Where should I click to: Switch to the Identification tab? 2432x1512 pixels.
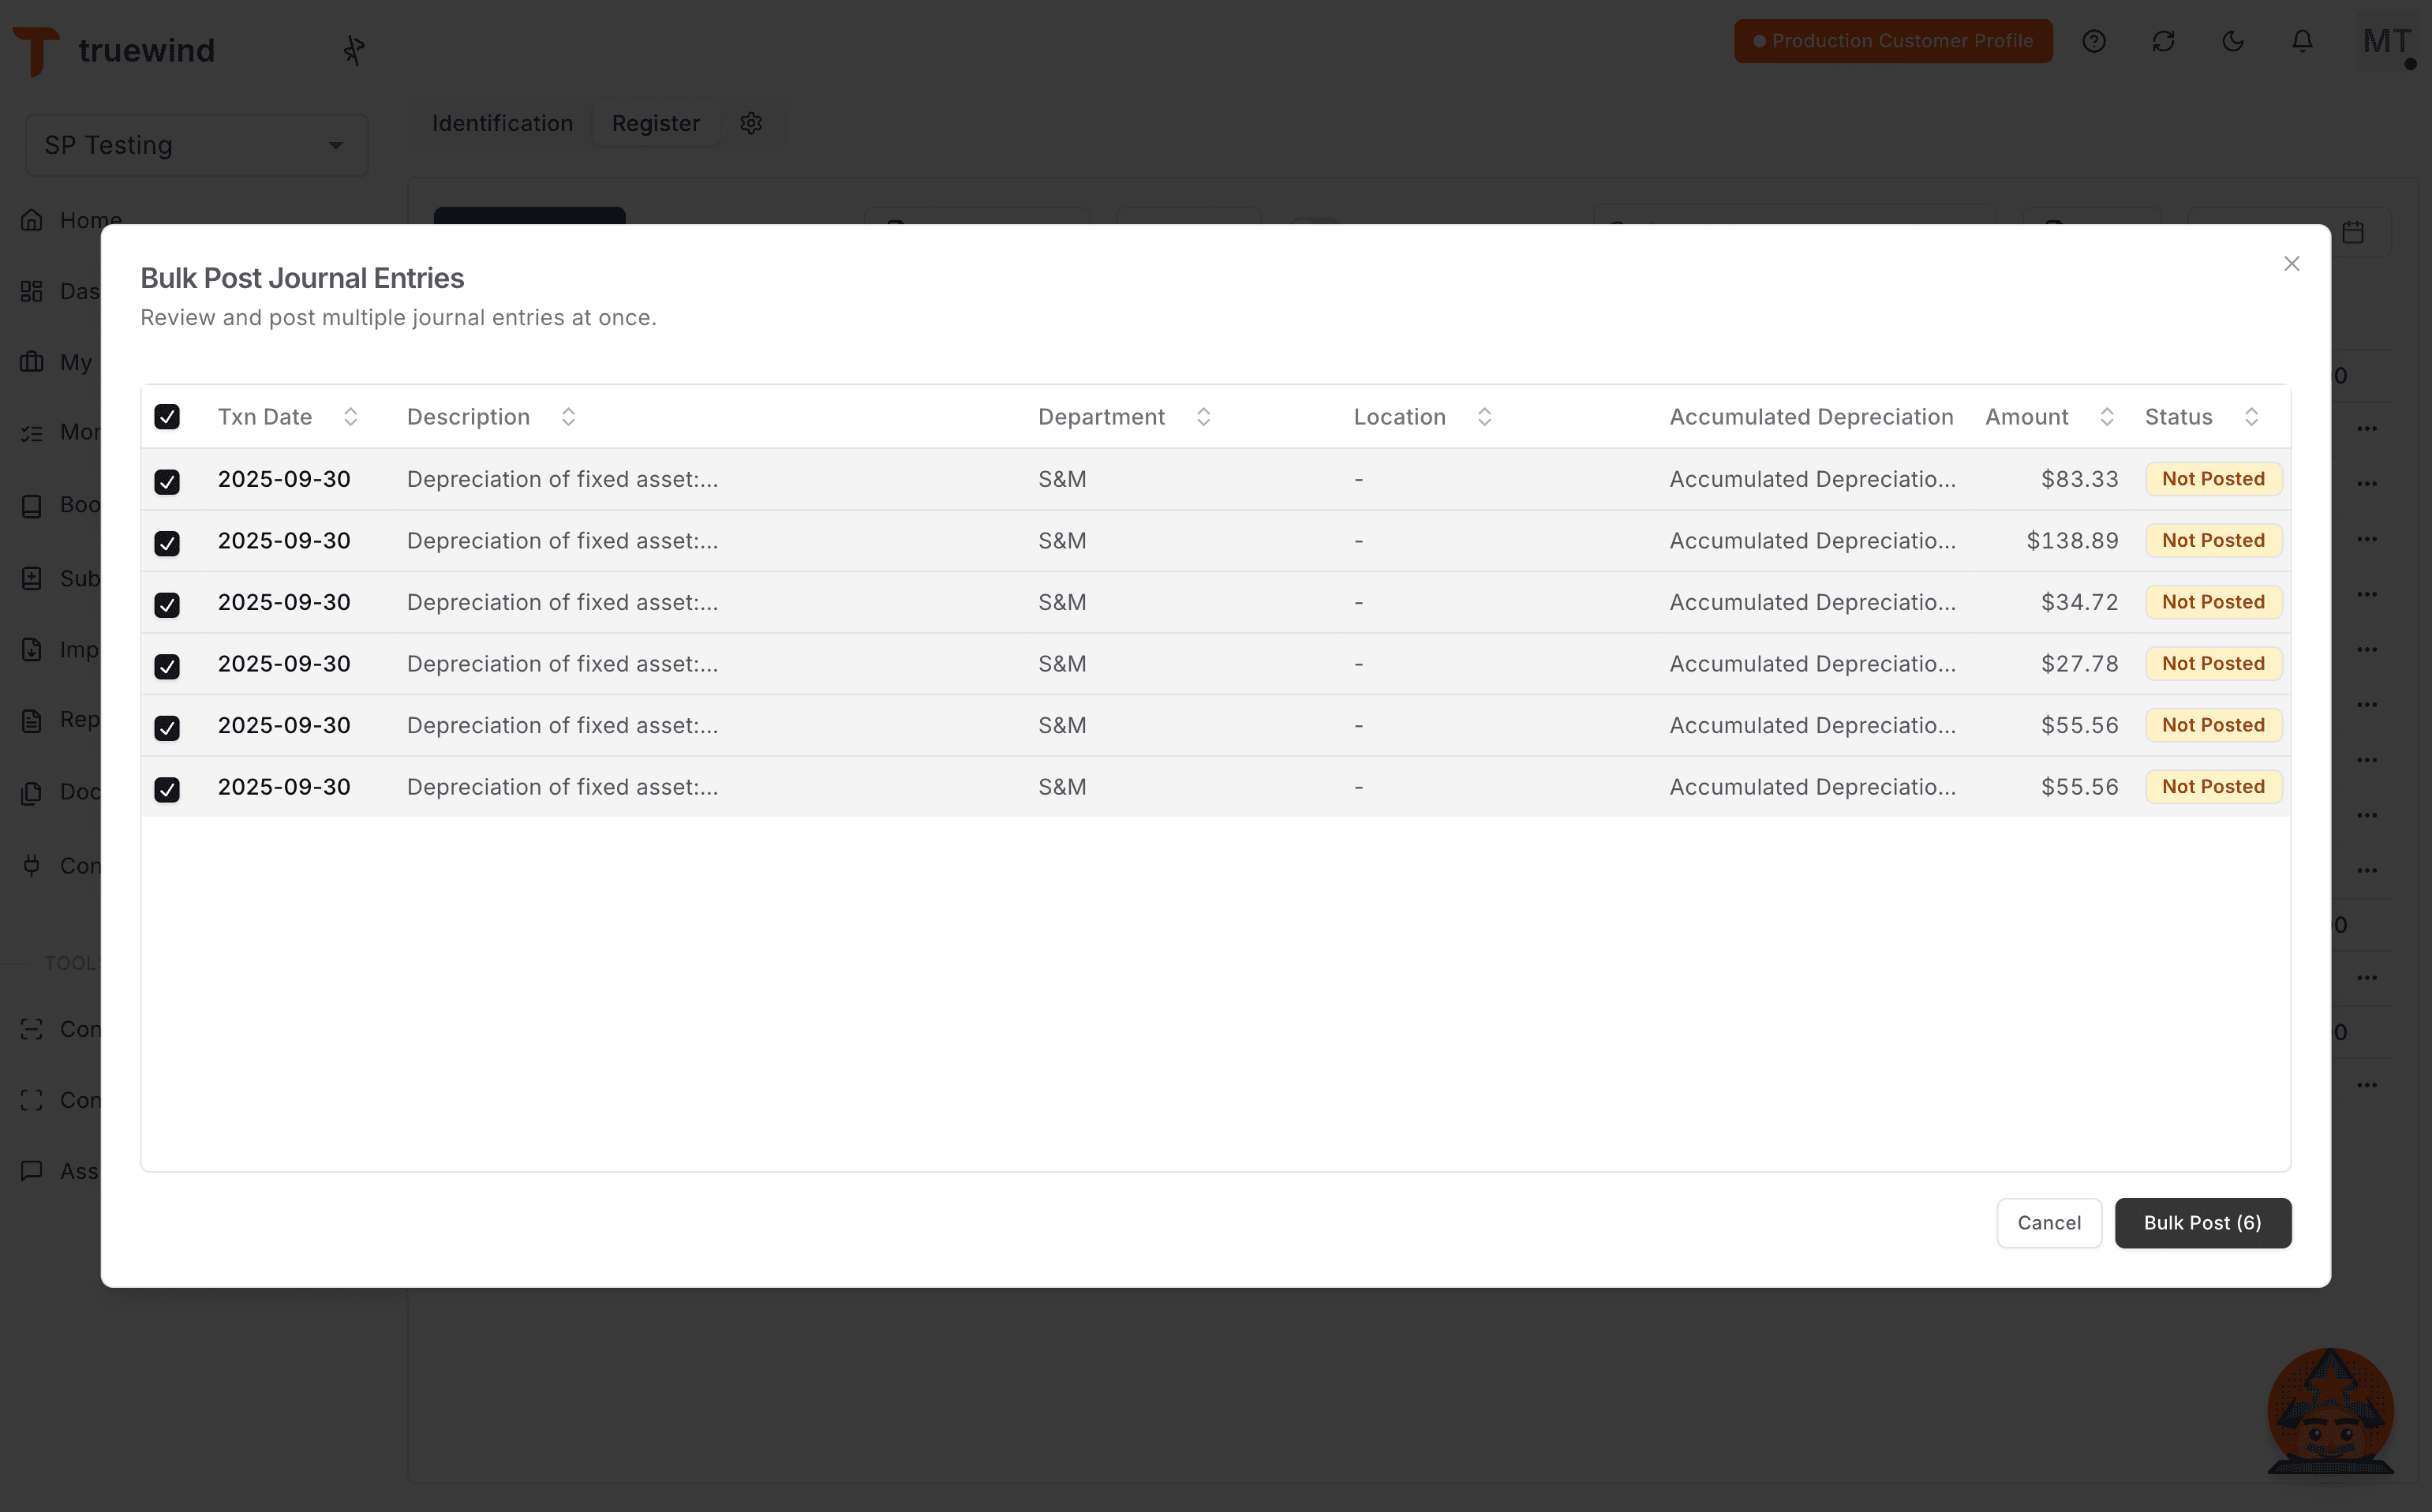501,123
